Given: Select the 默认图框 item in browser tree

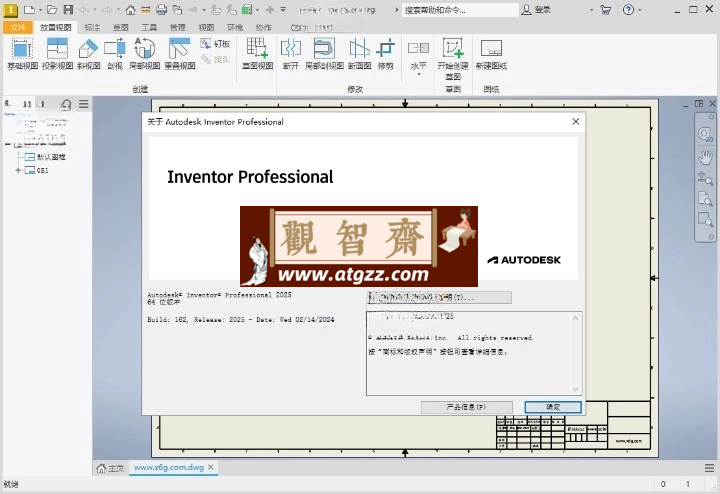Looking at the screenshot, I should point(45,157).
